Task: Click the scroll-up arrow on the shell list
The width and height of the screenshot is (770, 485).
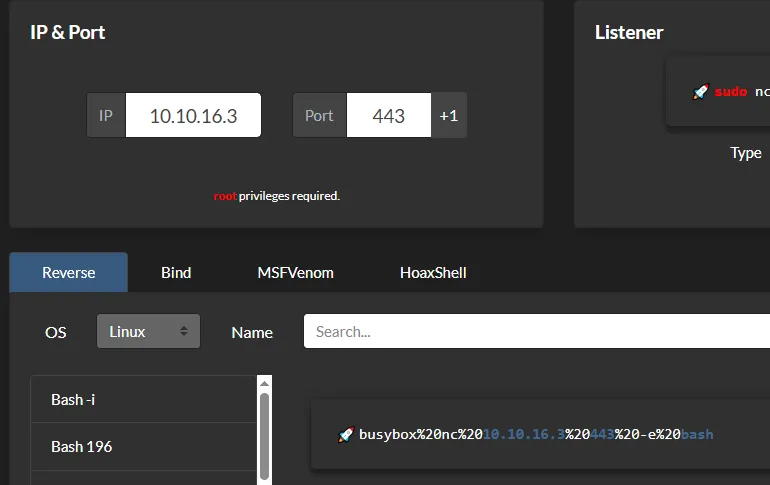Action: coord(264,382)
